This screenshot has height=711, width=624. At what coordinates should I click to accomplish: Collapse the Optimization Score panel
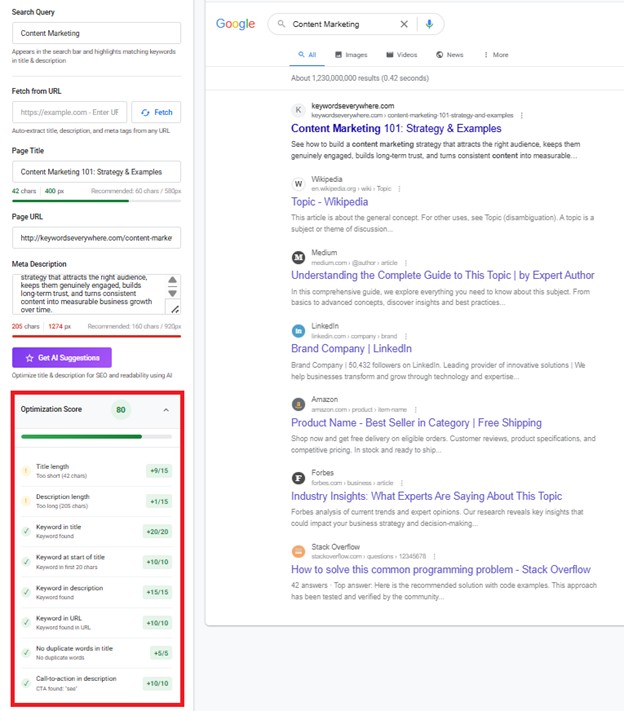coord(166,410)
